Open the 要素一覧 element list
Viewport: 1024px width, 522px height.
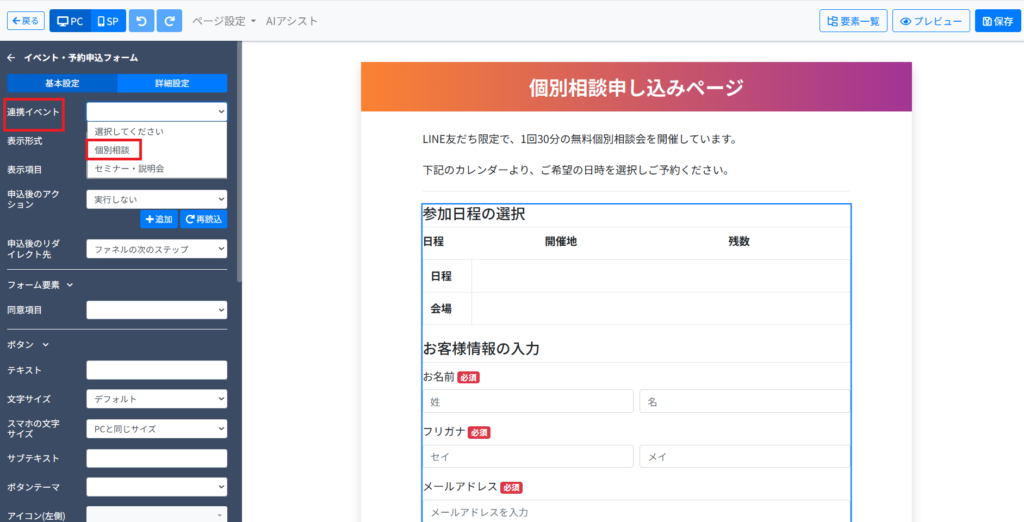852,21
